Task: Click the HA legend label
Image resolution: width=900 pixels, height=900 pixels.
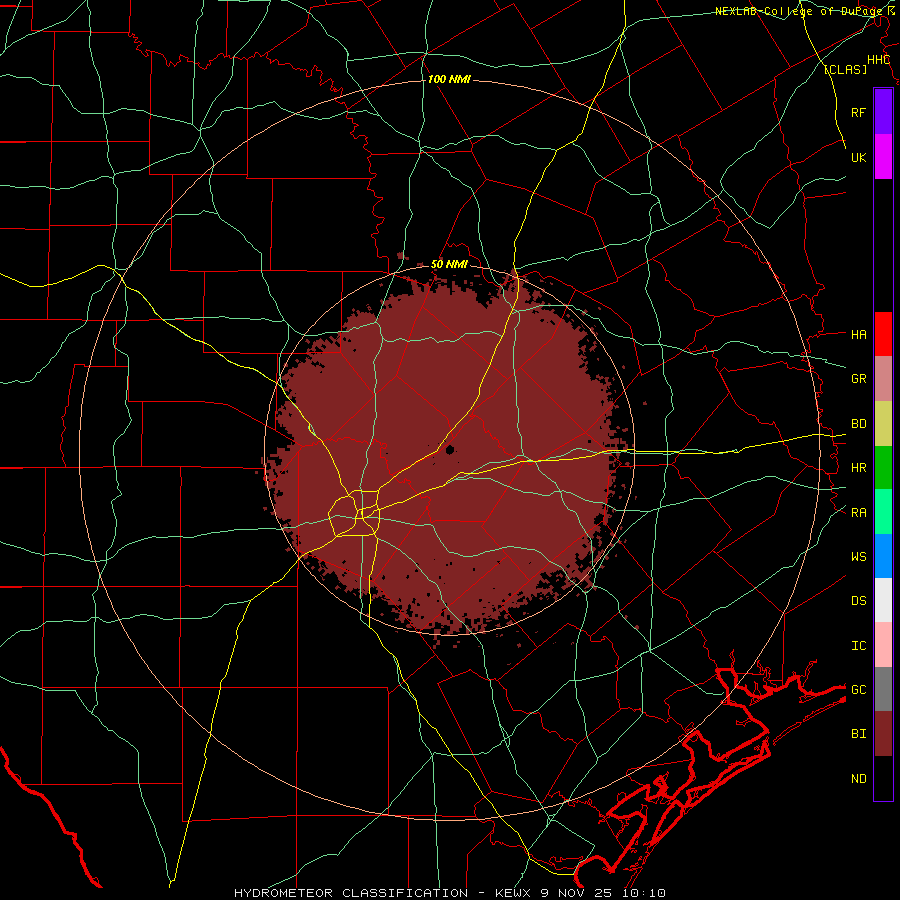Action: (858, 334)
